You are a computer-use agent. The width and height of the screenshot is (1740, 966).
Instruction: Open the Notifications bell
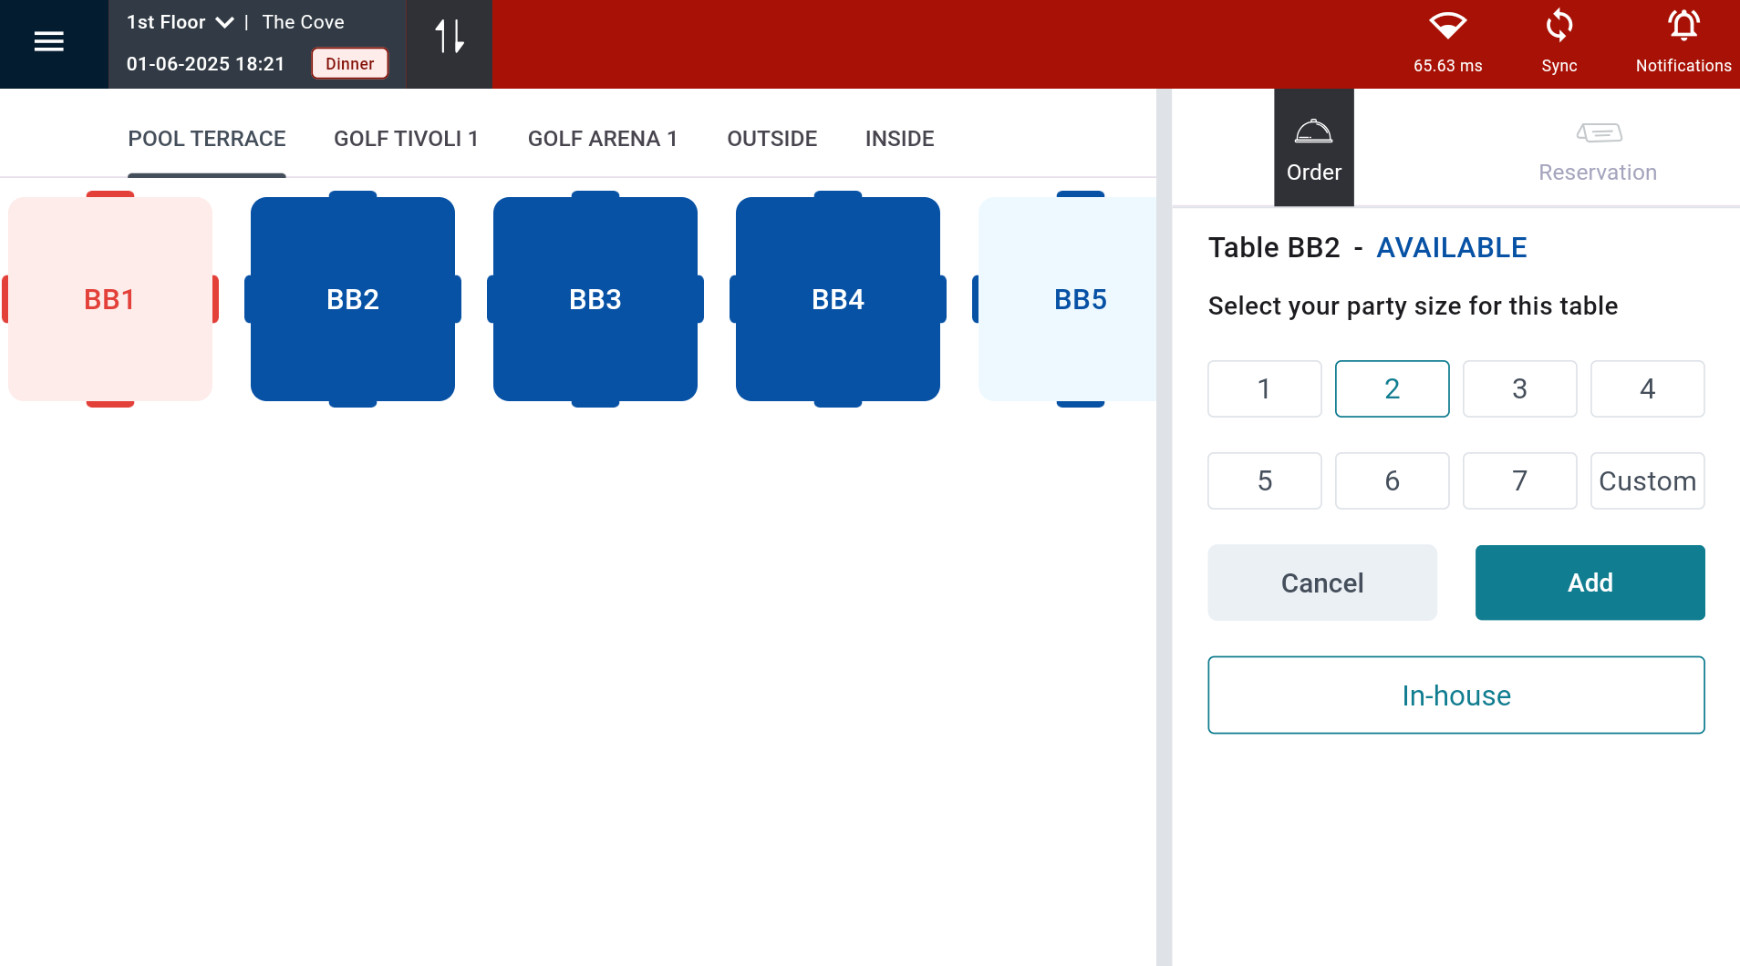[1682, 41]
